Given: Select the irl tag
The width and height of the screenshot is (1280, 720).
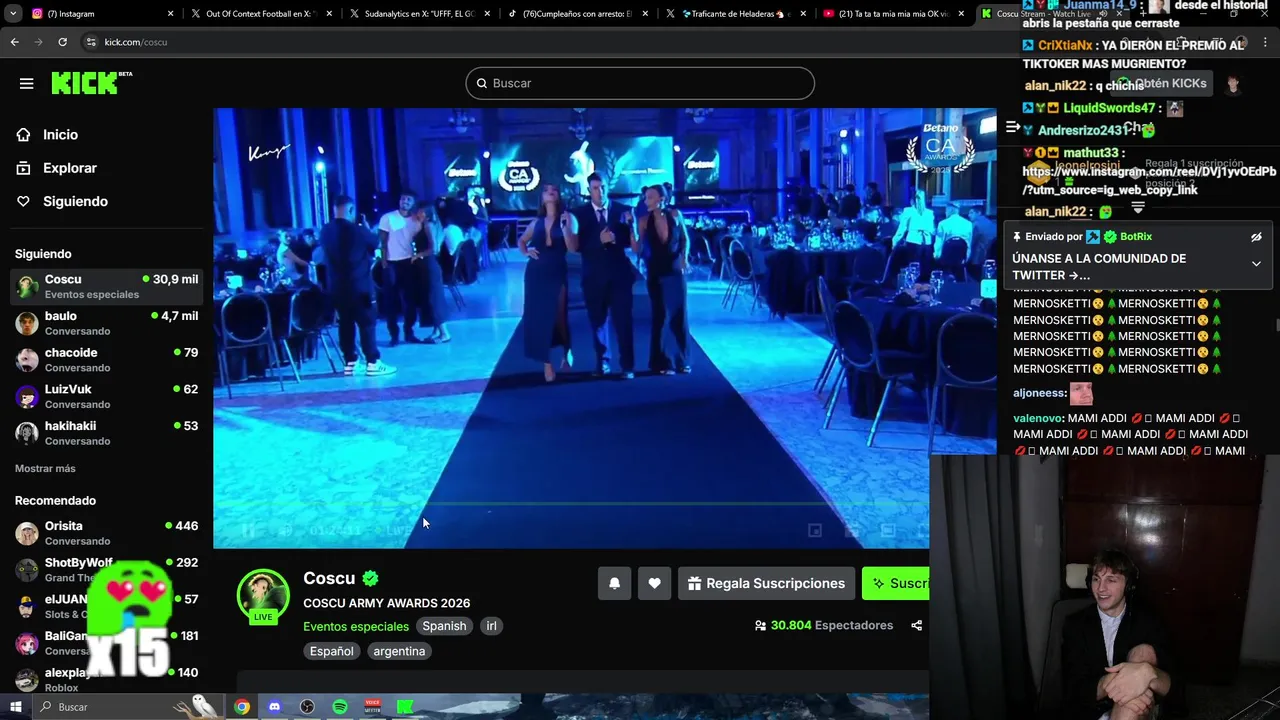Looking at the screenshot, I should click(491, 626).
